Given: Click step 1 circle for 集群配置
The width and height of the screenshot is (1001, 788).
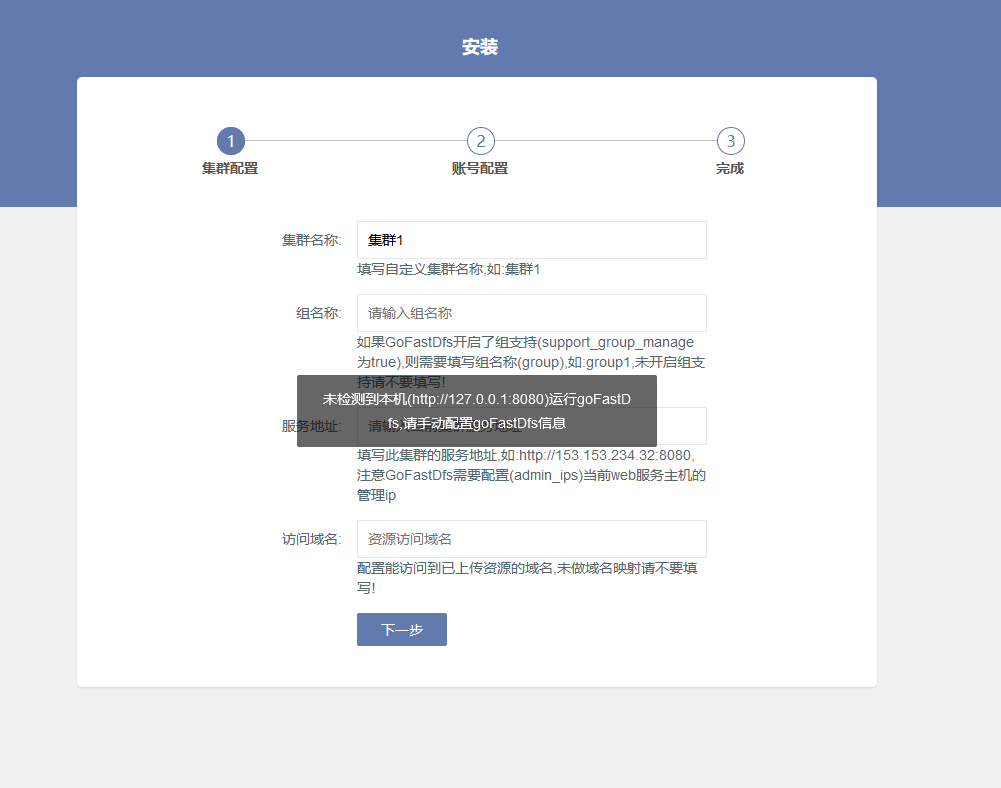Looking at the screenshot, I should pos(230,141).
